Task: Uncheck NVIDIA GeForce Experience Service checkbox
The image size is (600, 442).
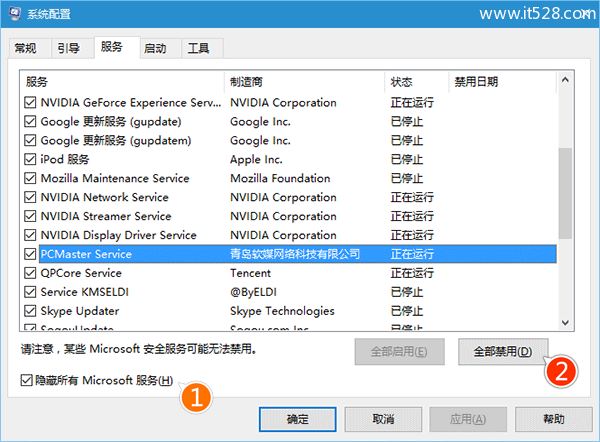Action: pos(30,103)
